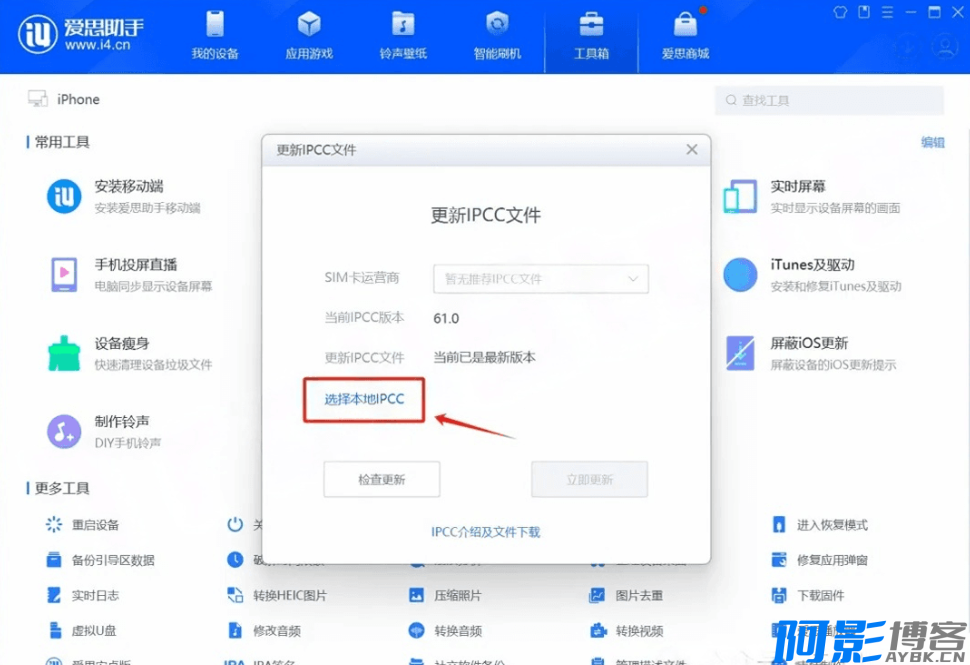Launch 手机投屏直播 tool icon
This screenshot has height=665, width=970.
coord(64,275)
